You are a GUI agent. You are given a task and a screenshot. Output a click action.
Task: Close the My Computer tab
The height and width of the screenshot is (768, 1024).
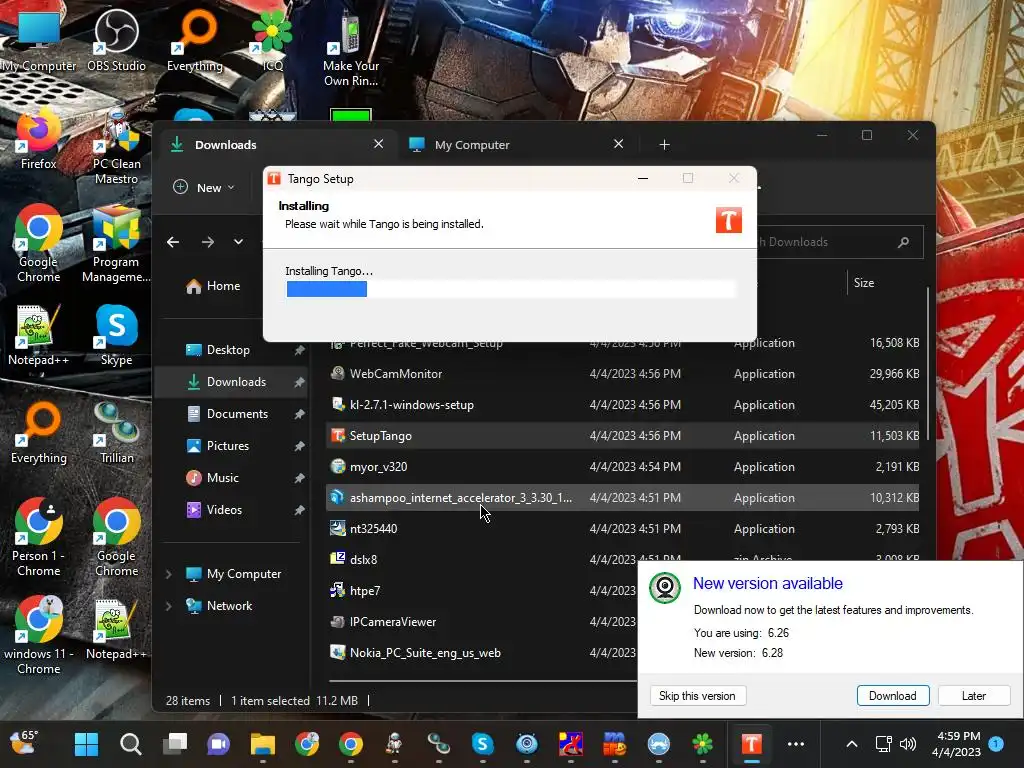(x=618, y=144)
